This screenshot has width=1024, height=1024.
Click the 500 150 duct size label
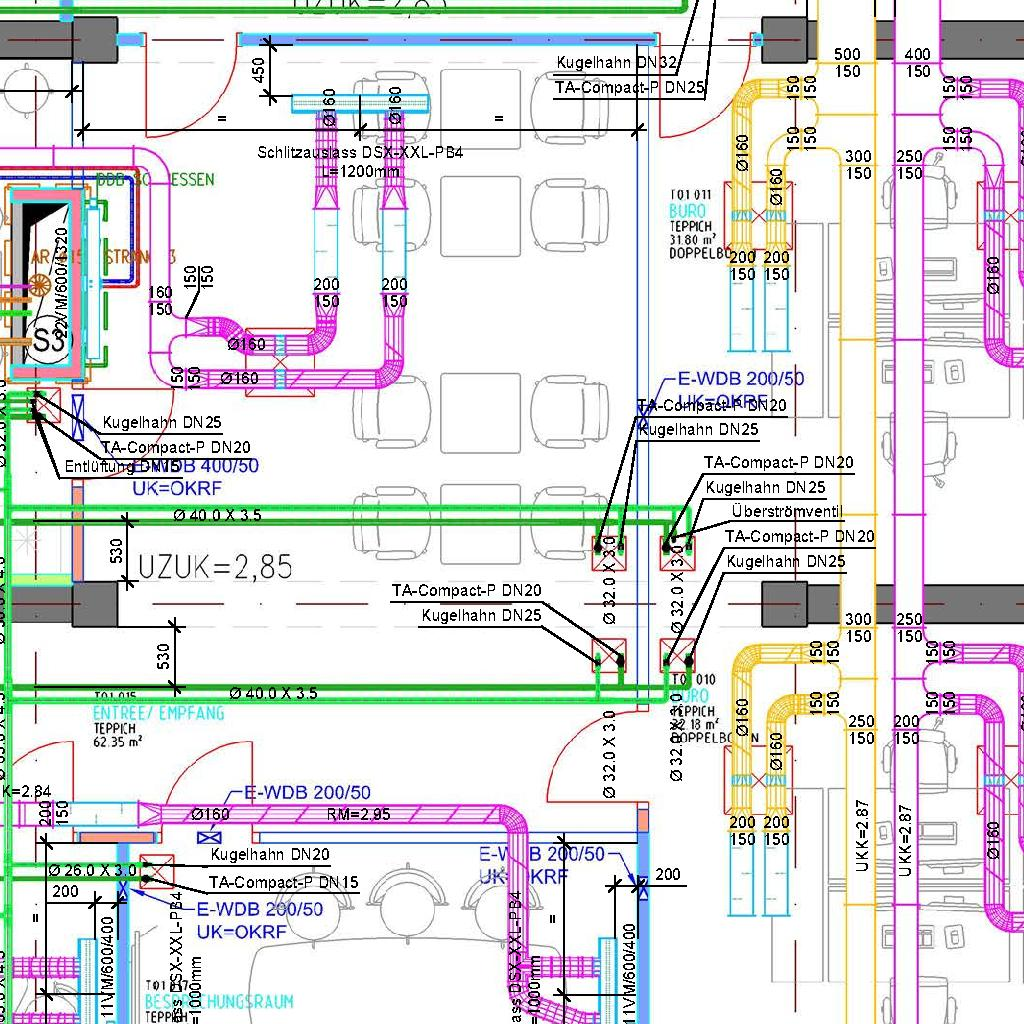(847, 63)
